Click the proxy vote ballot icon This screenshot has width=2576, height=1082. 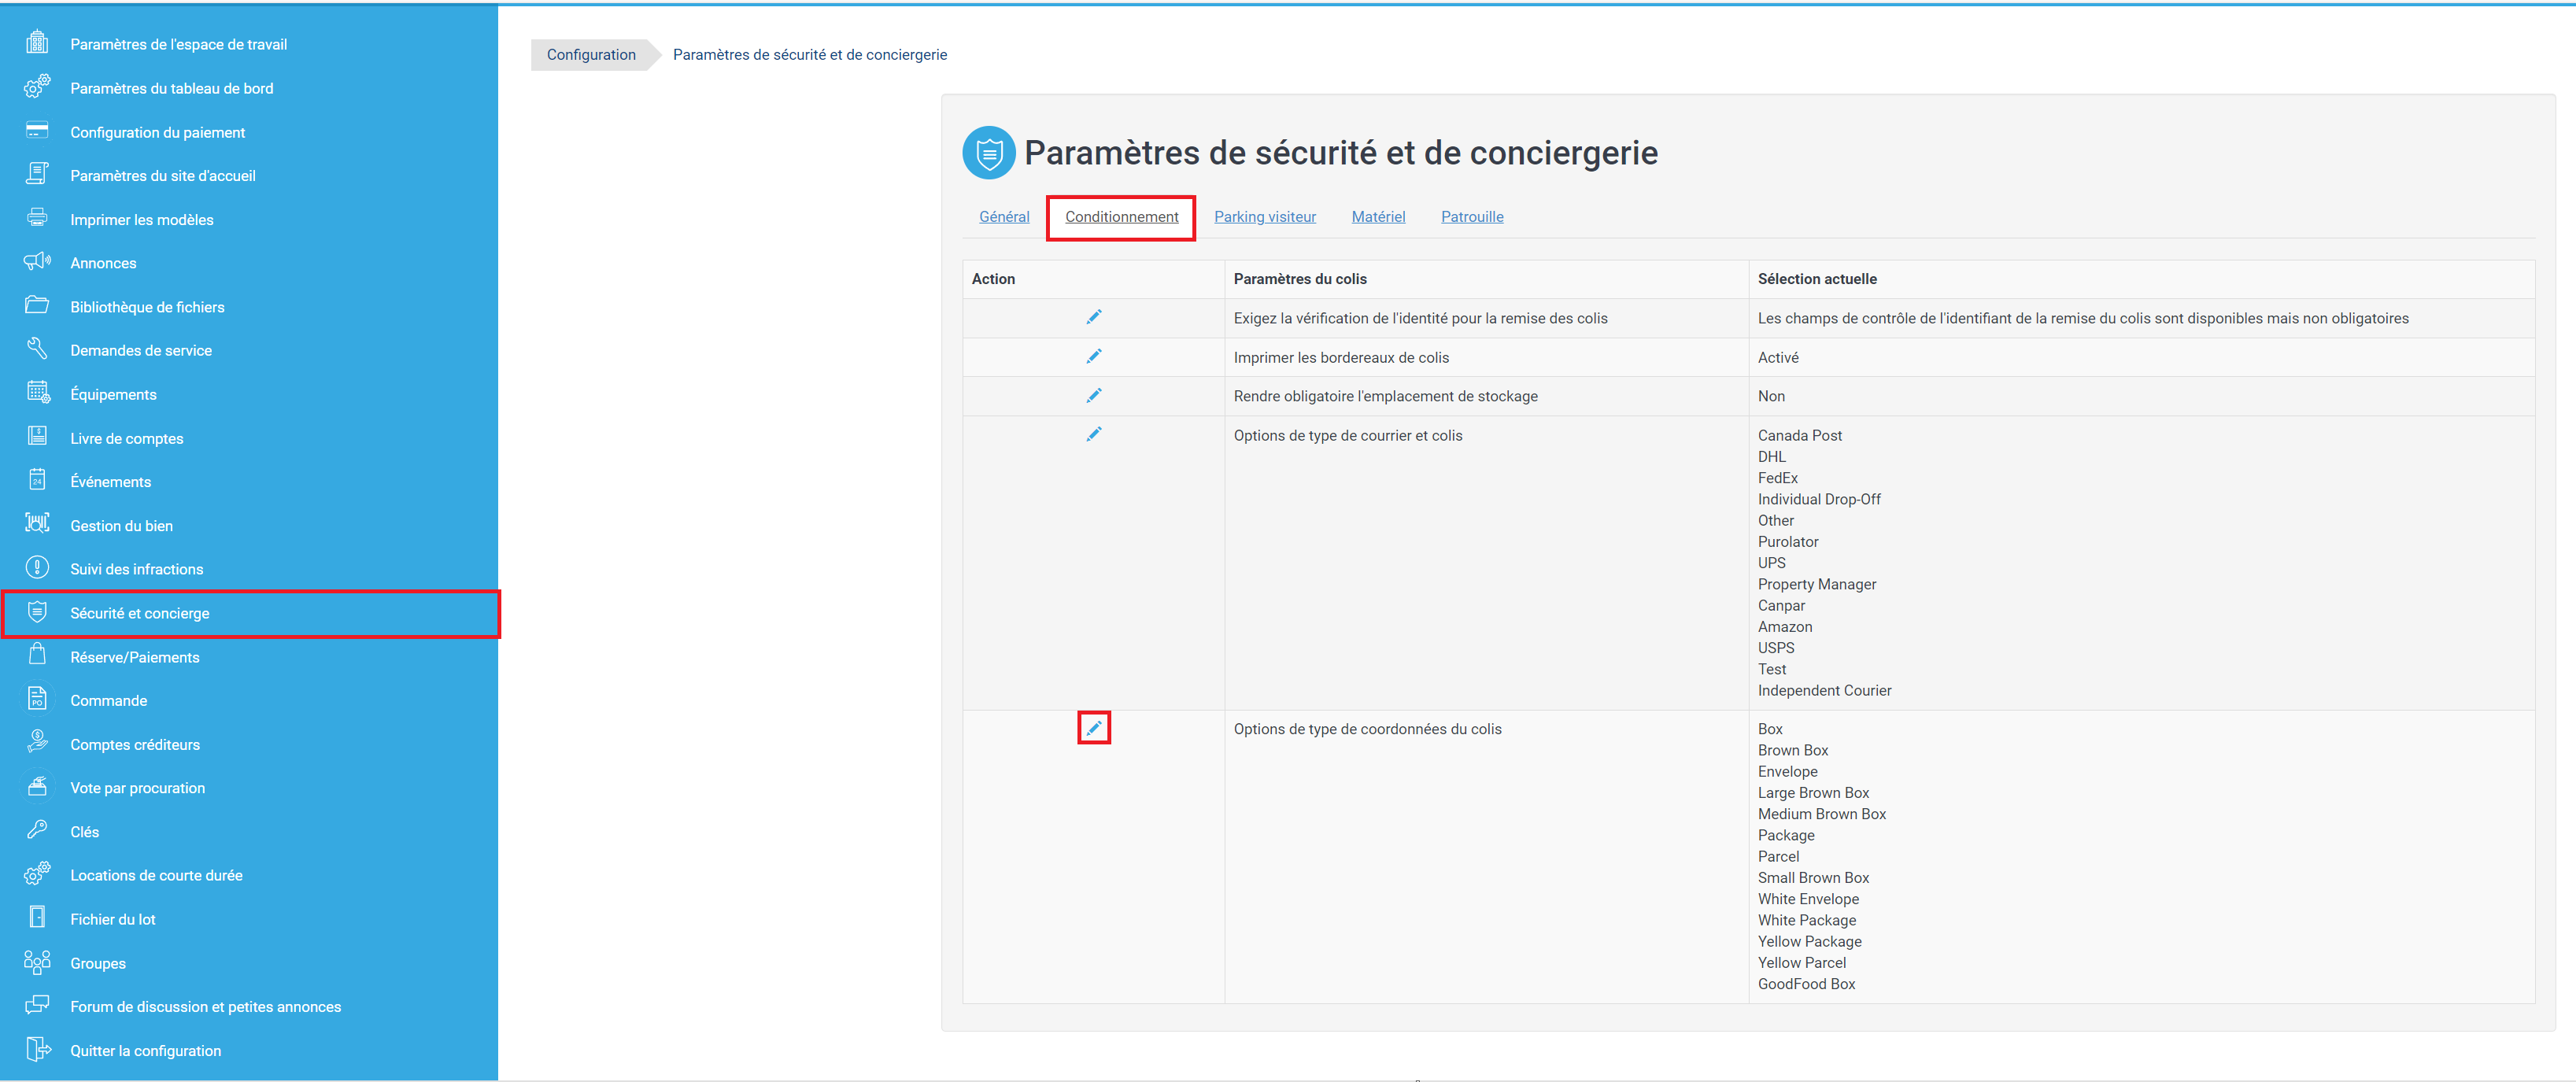(x=37, y=787)
